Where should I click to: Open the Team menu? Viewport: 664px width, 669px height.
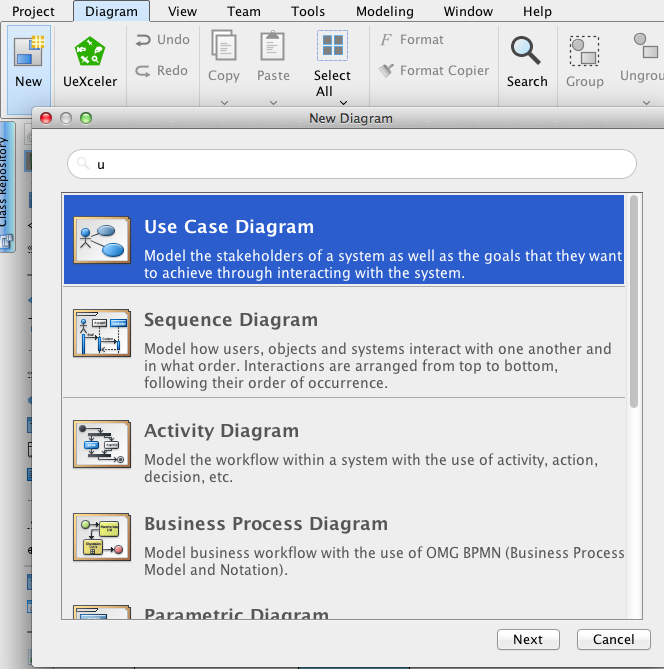pyautogui.click(x=243, y=12)
